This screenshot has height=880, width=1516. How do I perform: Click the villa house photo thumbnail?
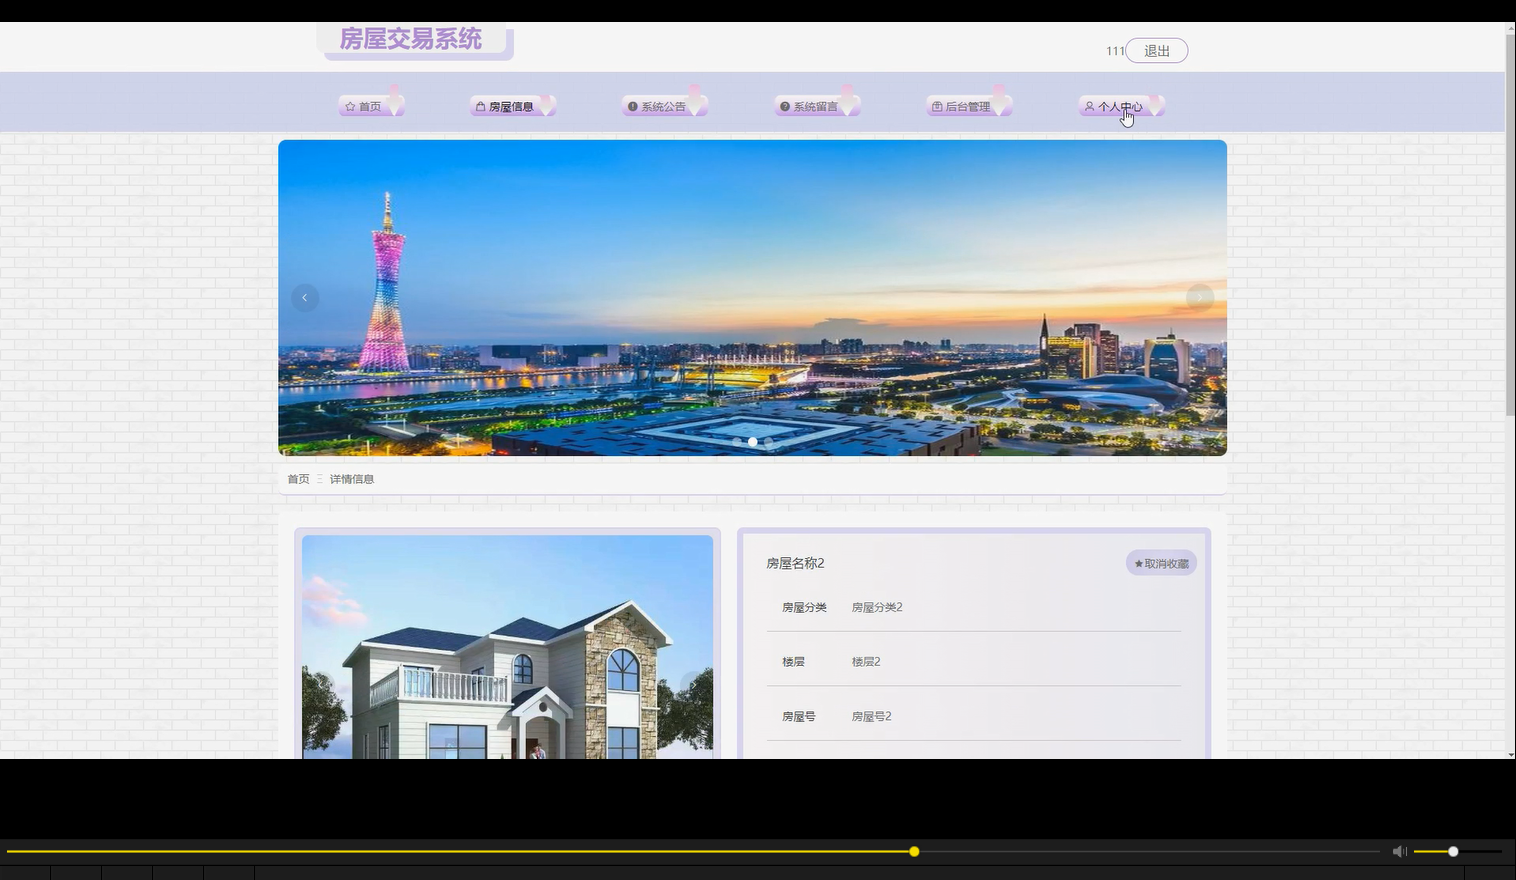pos(506,650)
